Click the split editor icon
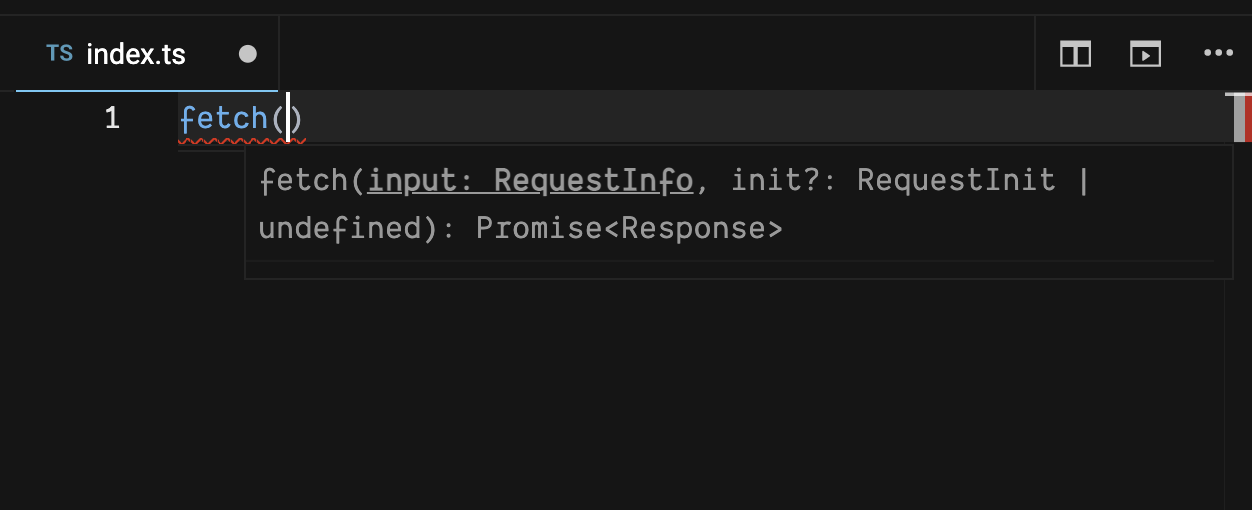This screenshot has width=1252, height=510. click(1075, 54)
